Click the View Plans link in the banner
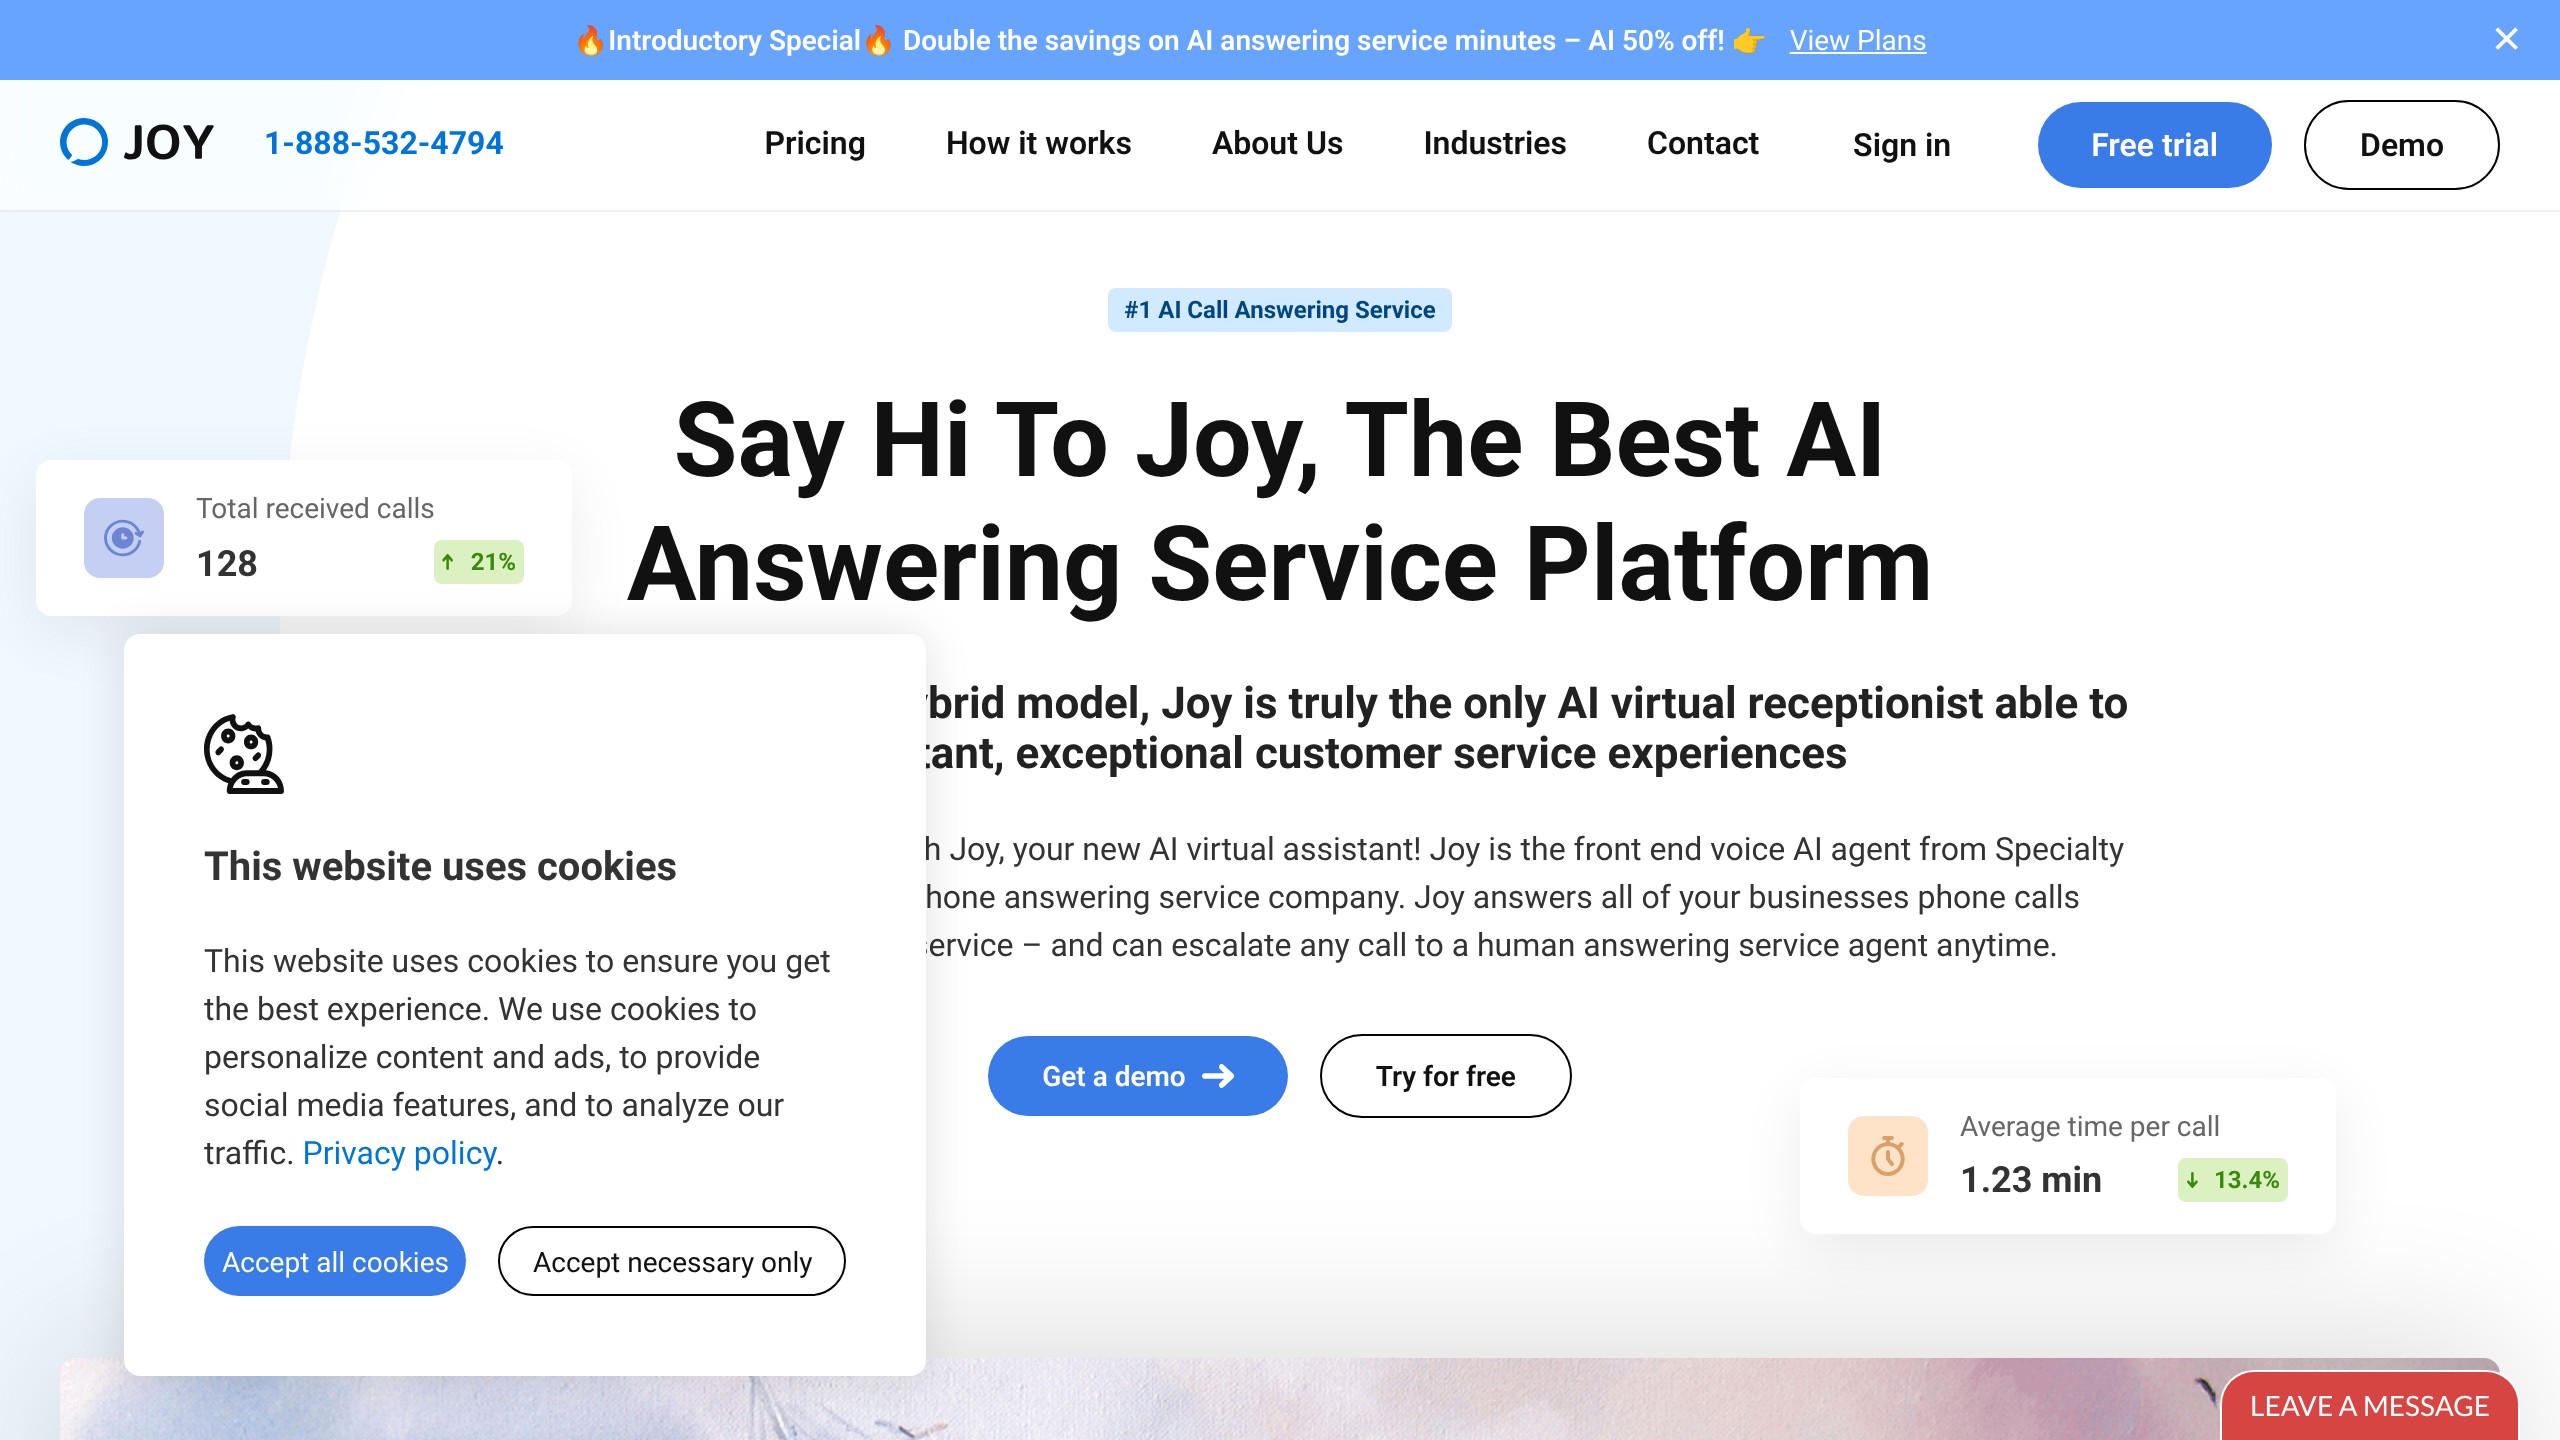The height and width of the screenshot is (1440, 2560). 1856,40
